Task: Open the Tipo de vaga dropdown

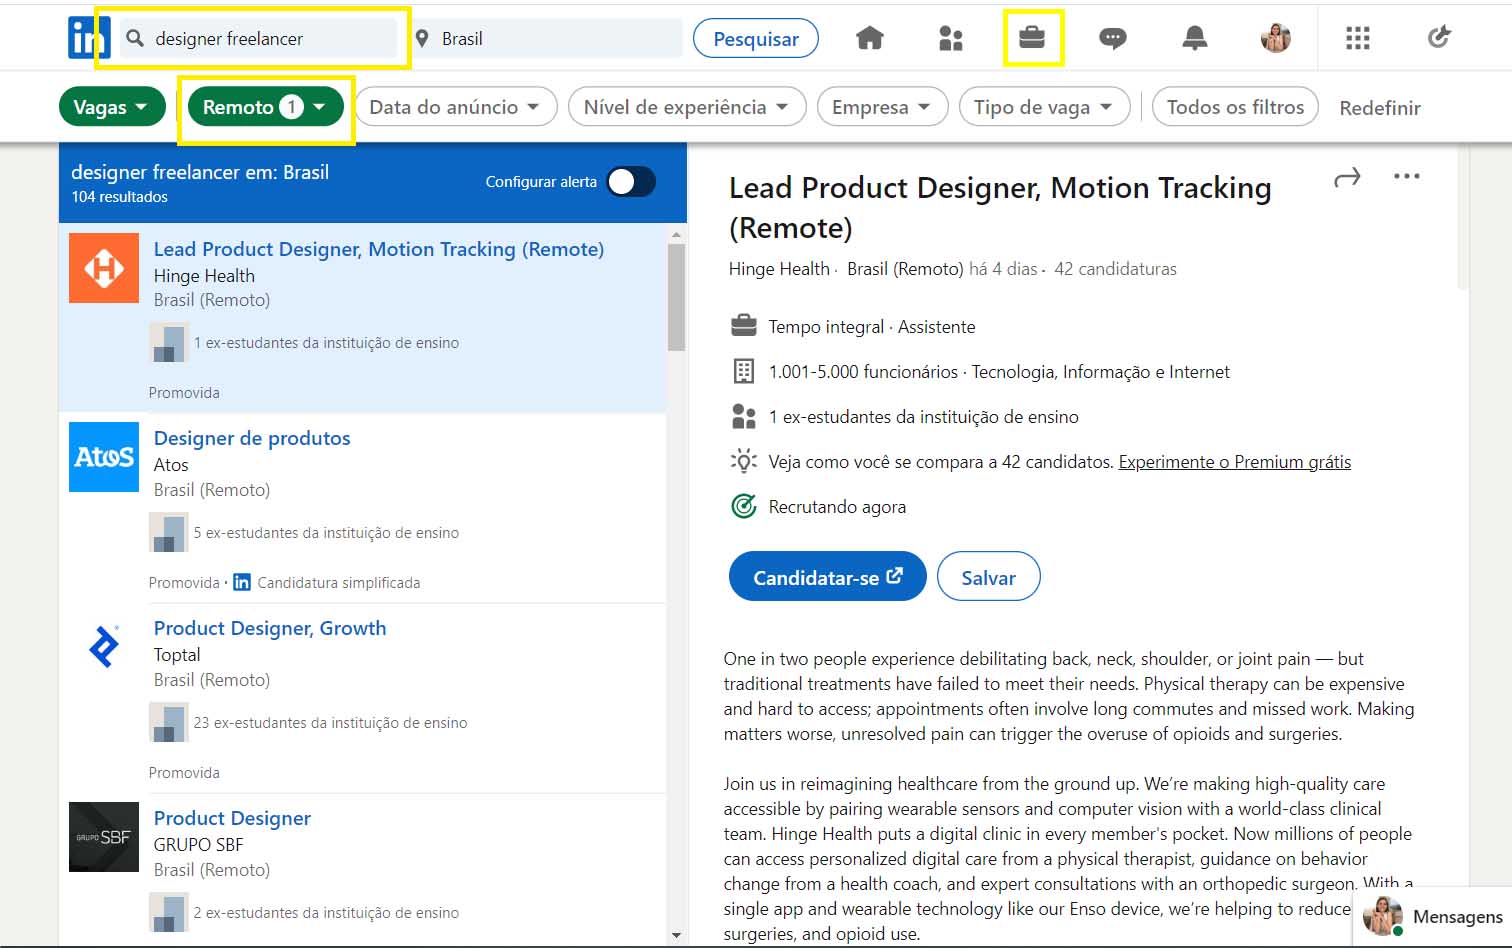Action: point(1044,106)
